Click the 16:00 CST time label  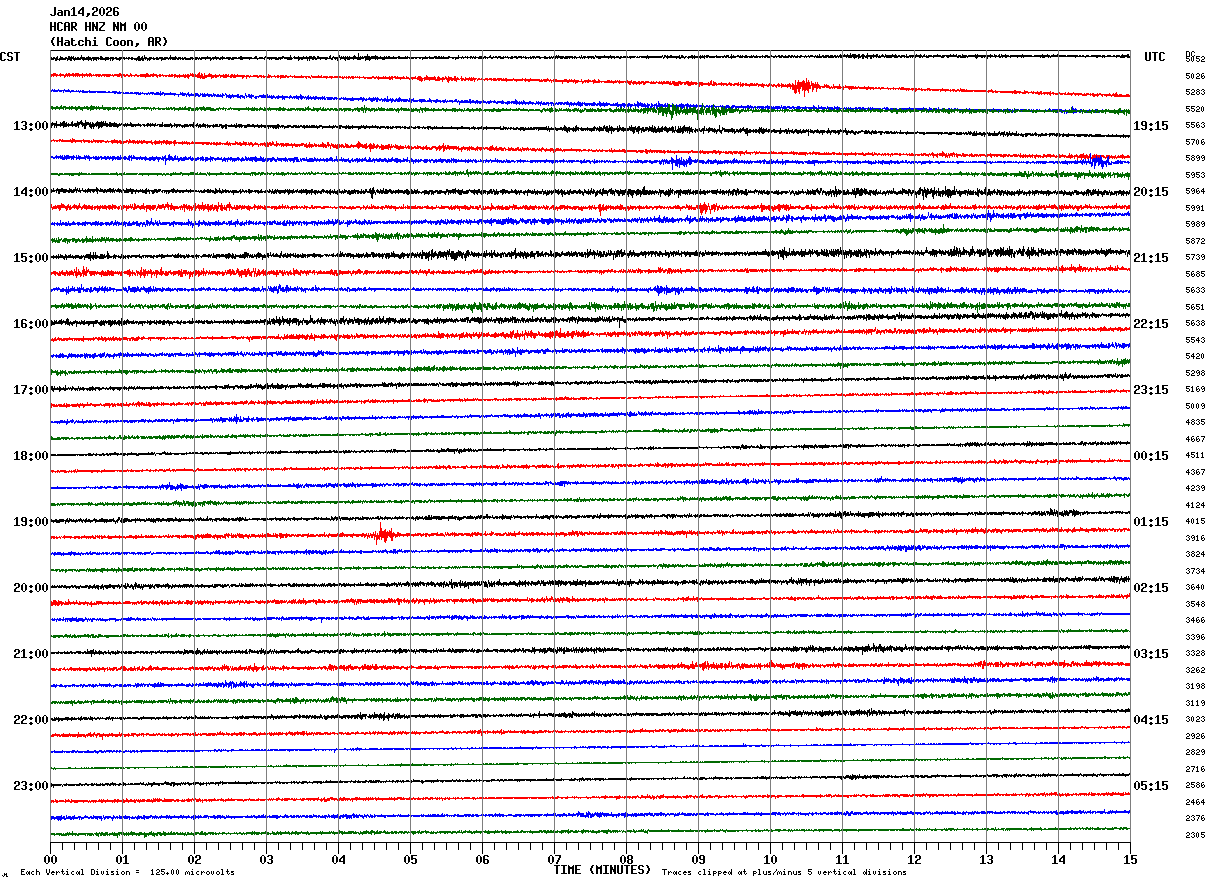(30, 324)
